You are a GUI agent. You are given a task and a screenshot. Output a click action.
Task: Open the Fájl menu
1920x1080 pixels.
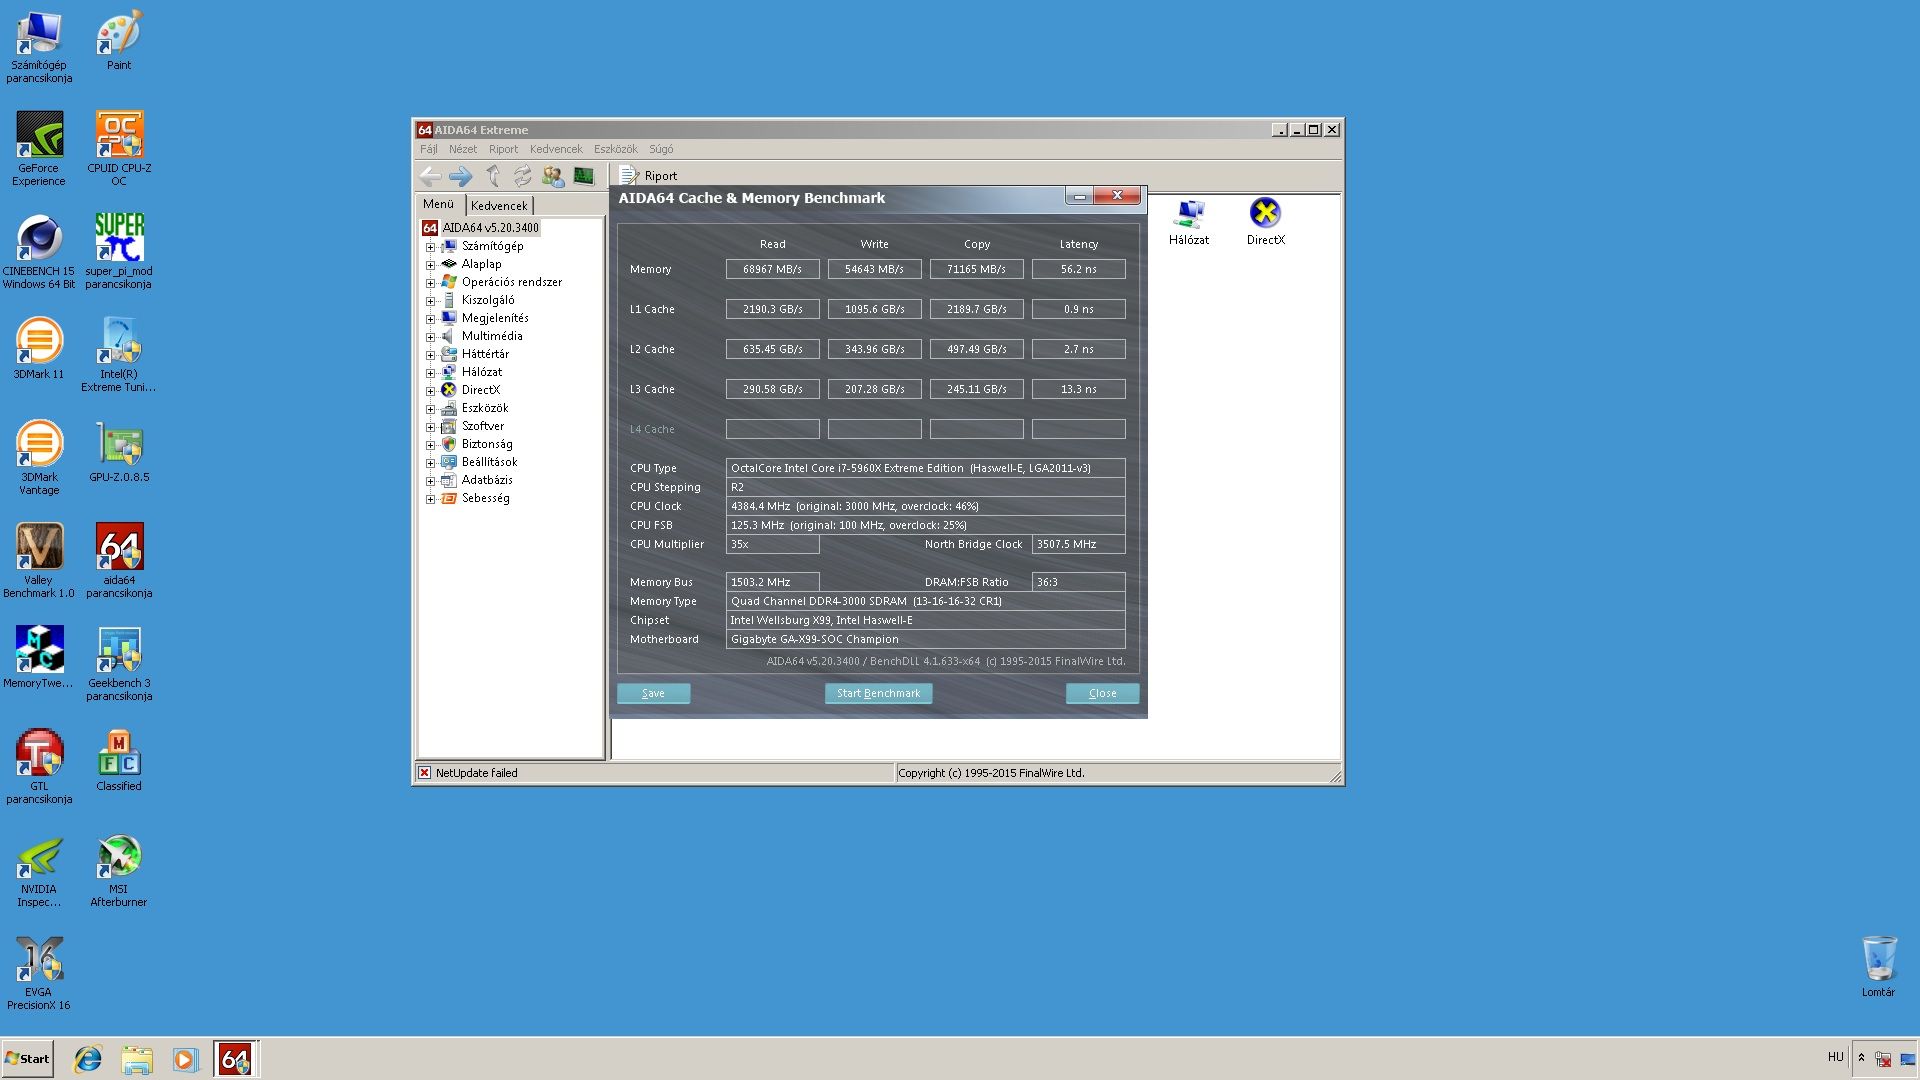tap(429, 149)
